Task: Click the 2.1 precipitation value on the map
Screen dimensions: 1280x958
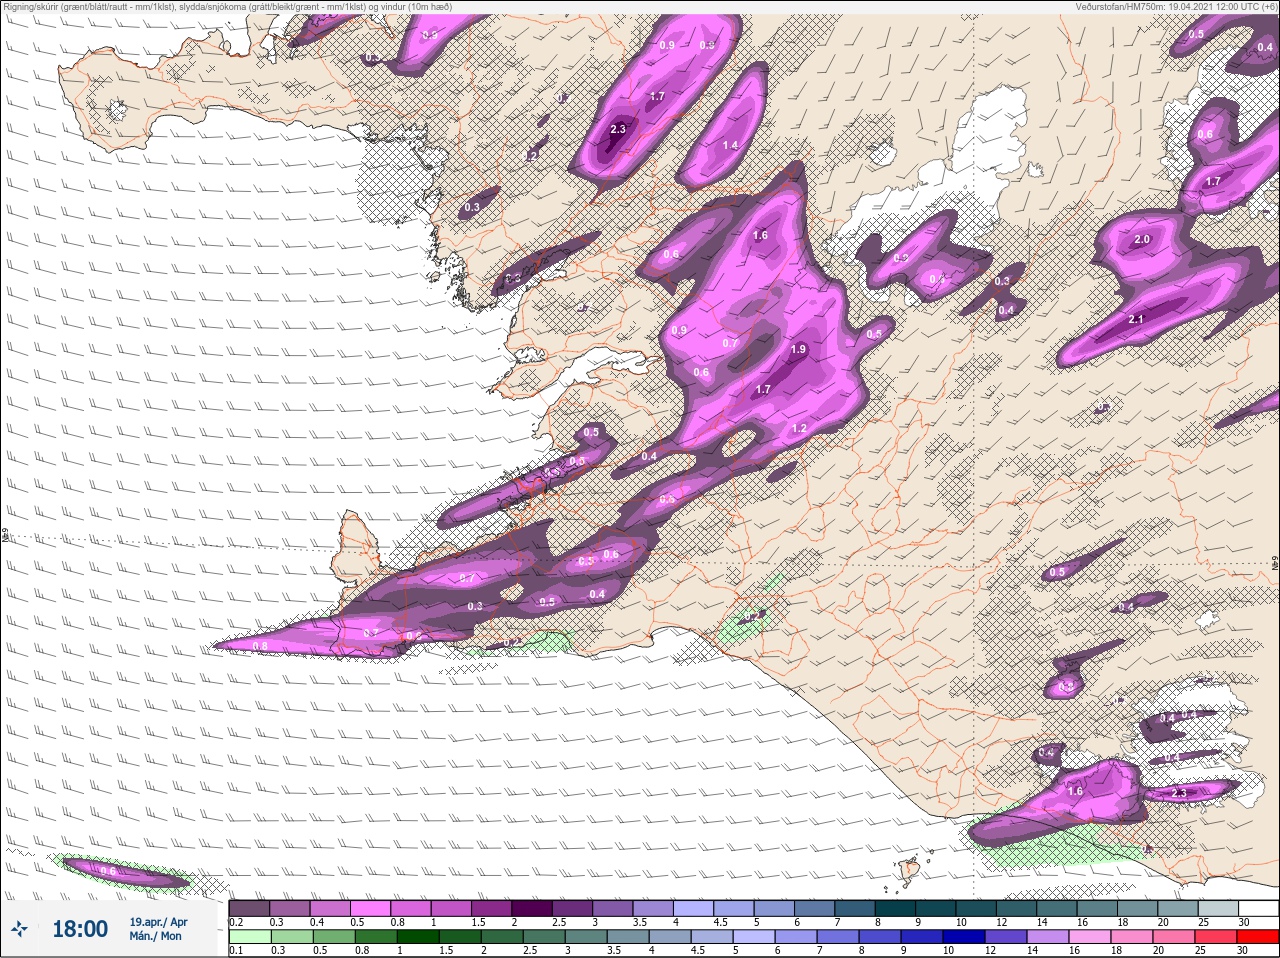Action: (x=1136, y=319)
